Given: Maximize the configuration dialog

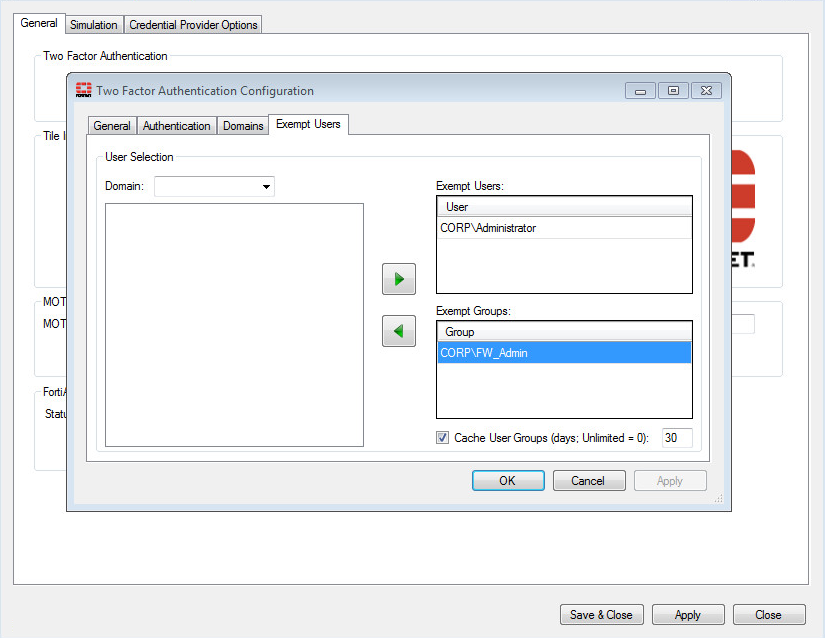Looking at the screenshot, I should [673, 90].
